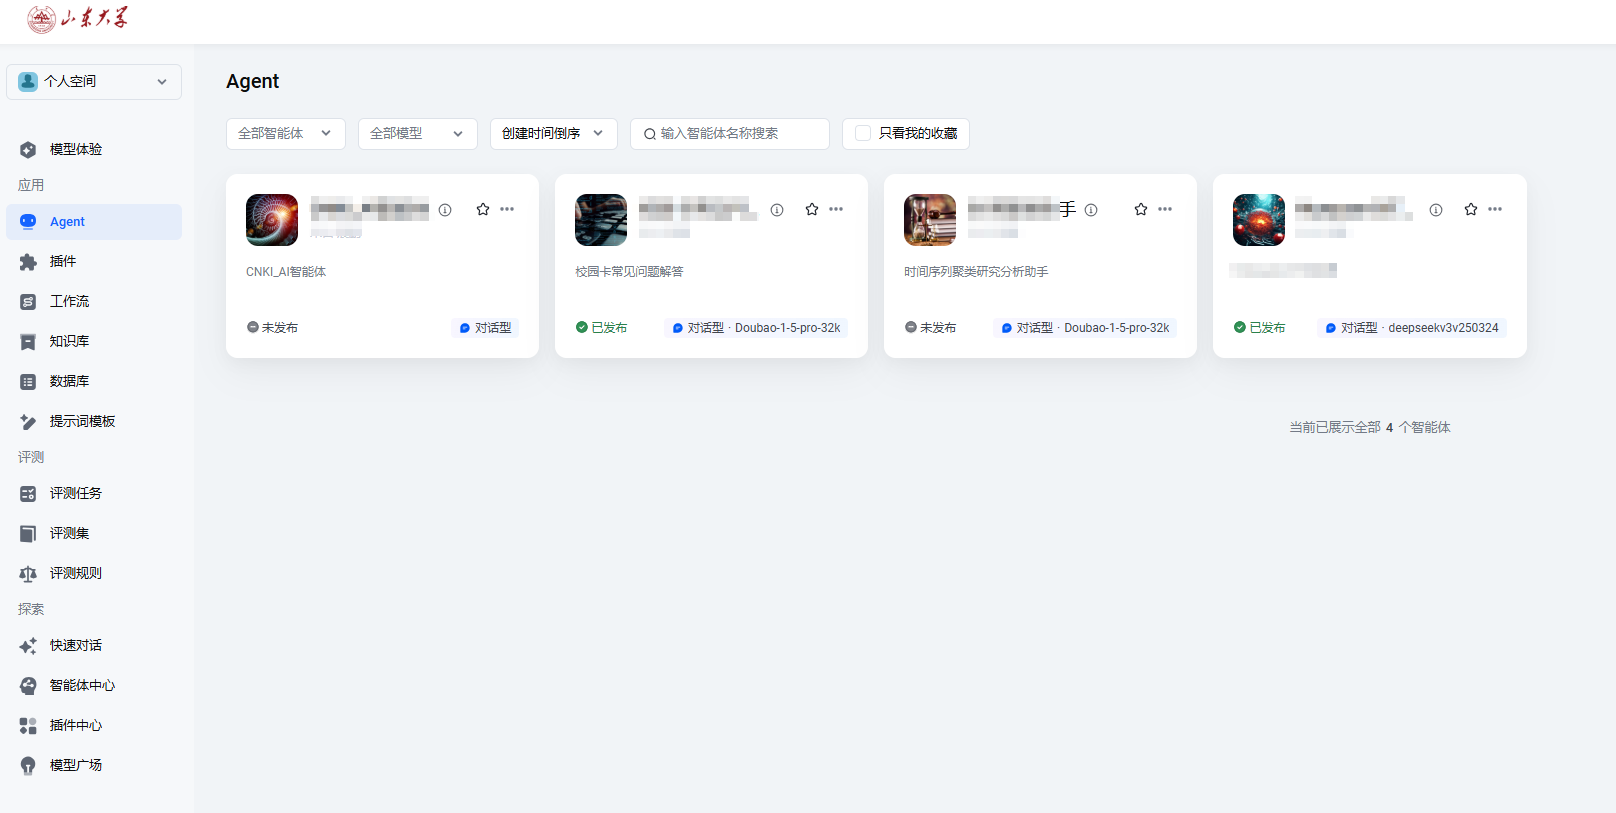Open 评测任务 evaluation tasks page

(x=75, y=494)
